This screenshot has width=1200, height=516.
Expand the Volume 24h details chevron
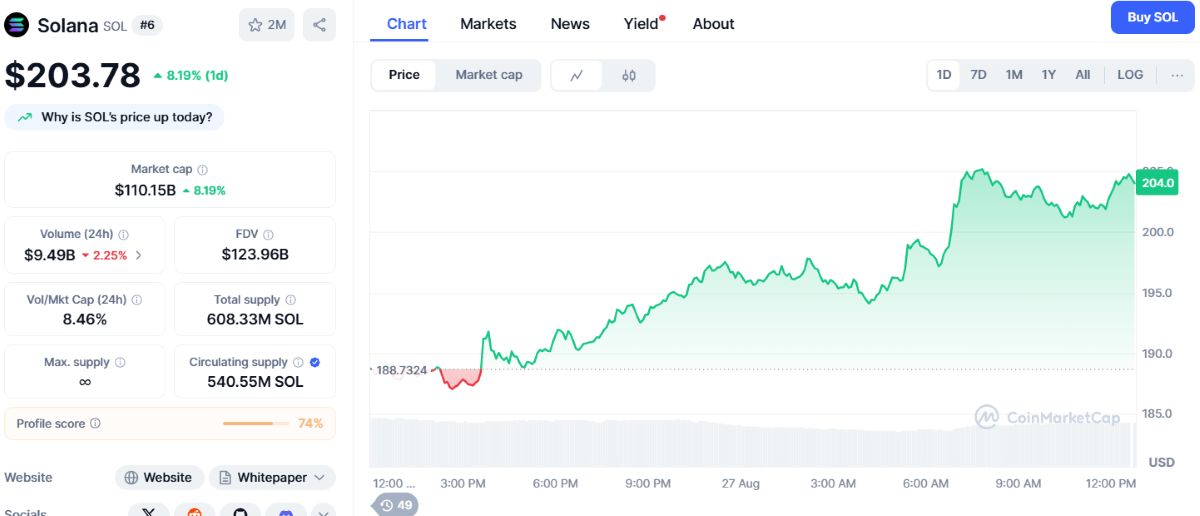[x=138, y=255]
